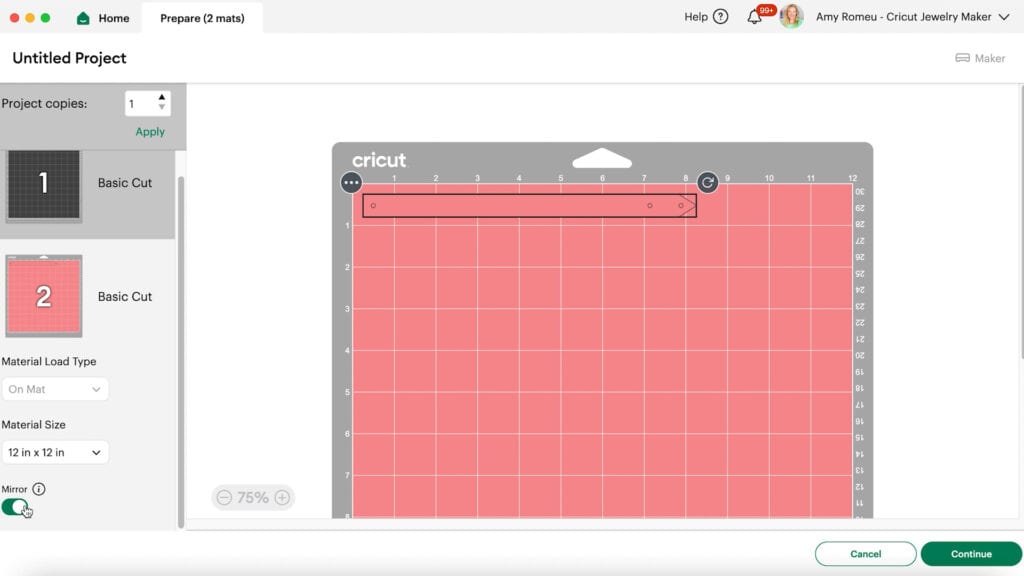
Task: Click the cricut logo on the mat
Action: pyautogui.click(x=379, y=160)
